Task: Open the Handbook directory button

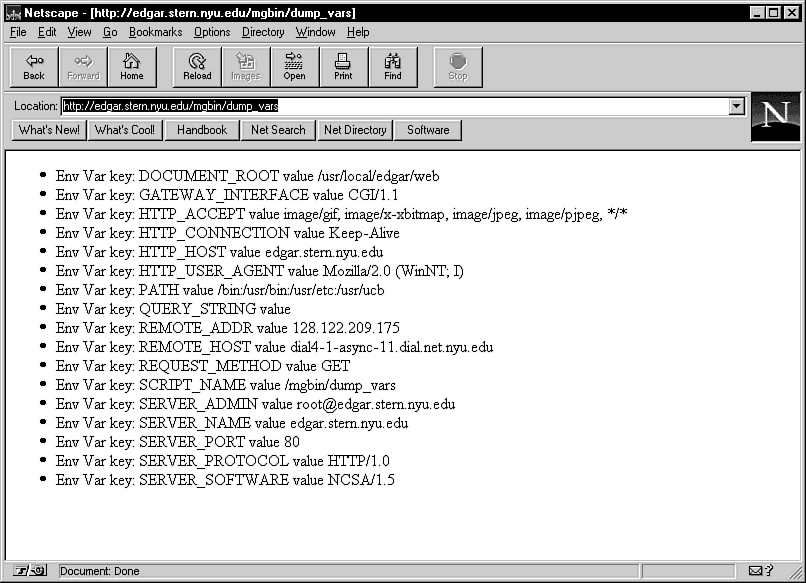Action: pos(202,130)
